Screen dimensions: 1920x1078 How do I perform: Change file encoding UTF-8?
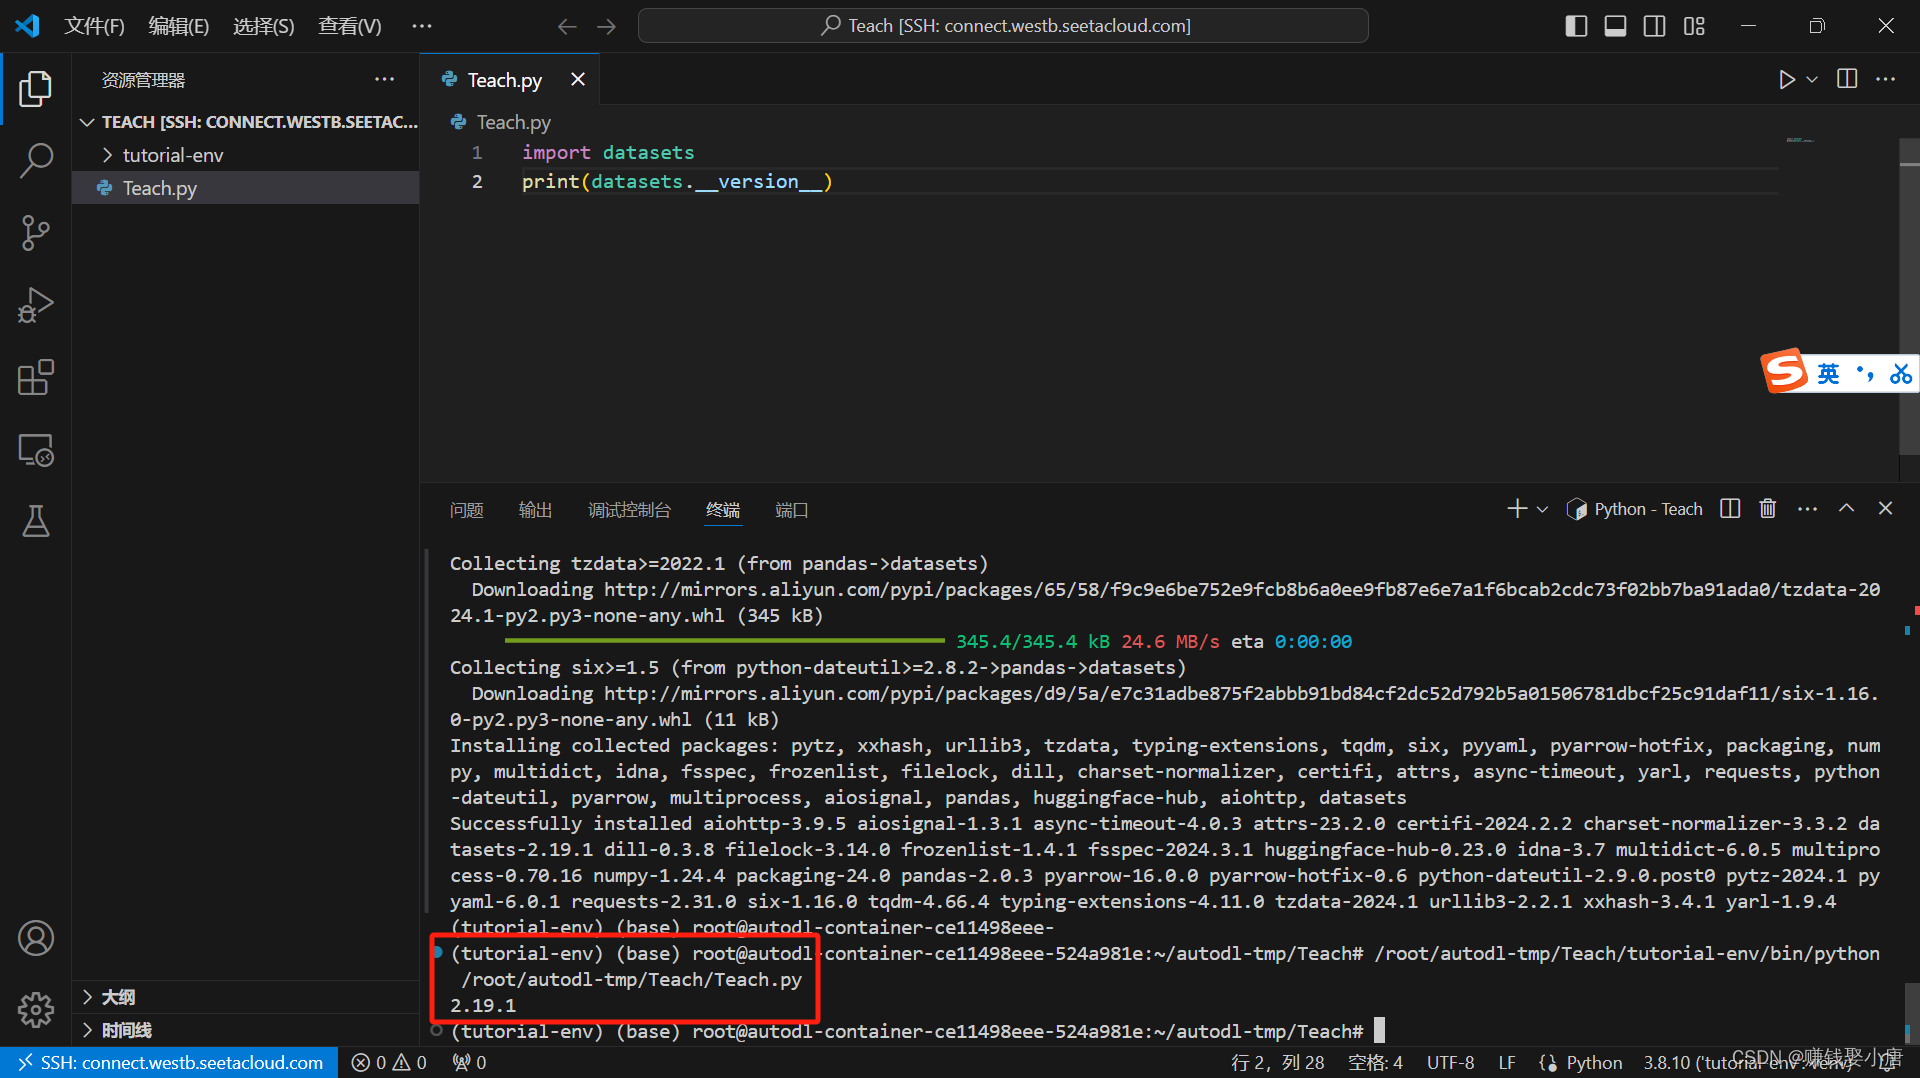point(1450,1062)
